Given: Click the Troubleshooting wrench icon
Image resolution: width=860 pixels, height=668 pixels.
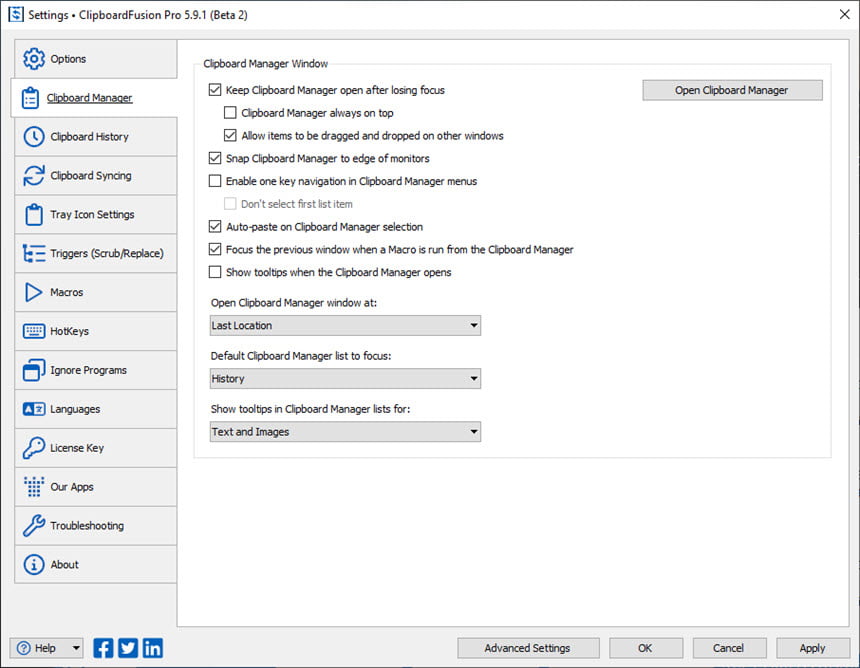Looking at the screenshot, I should 33,525.
